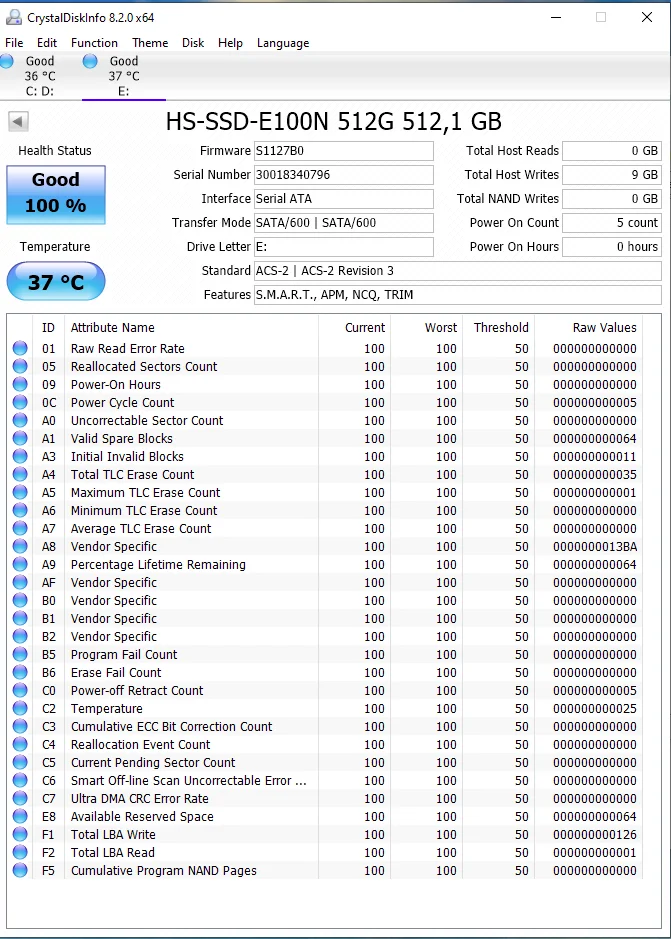Click the status icon for Current Pending Sector Count
This screenshot has width=671, height=939.
[20, 762]
